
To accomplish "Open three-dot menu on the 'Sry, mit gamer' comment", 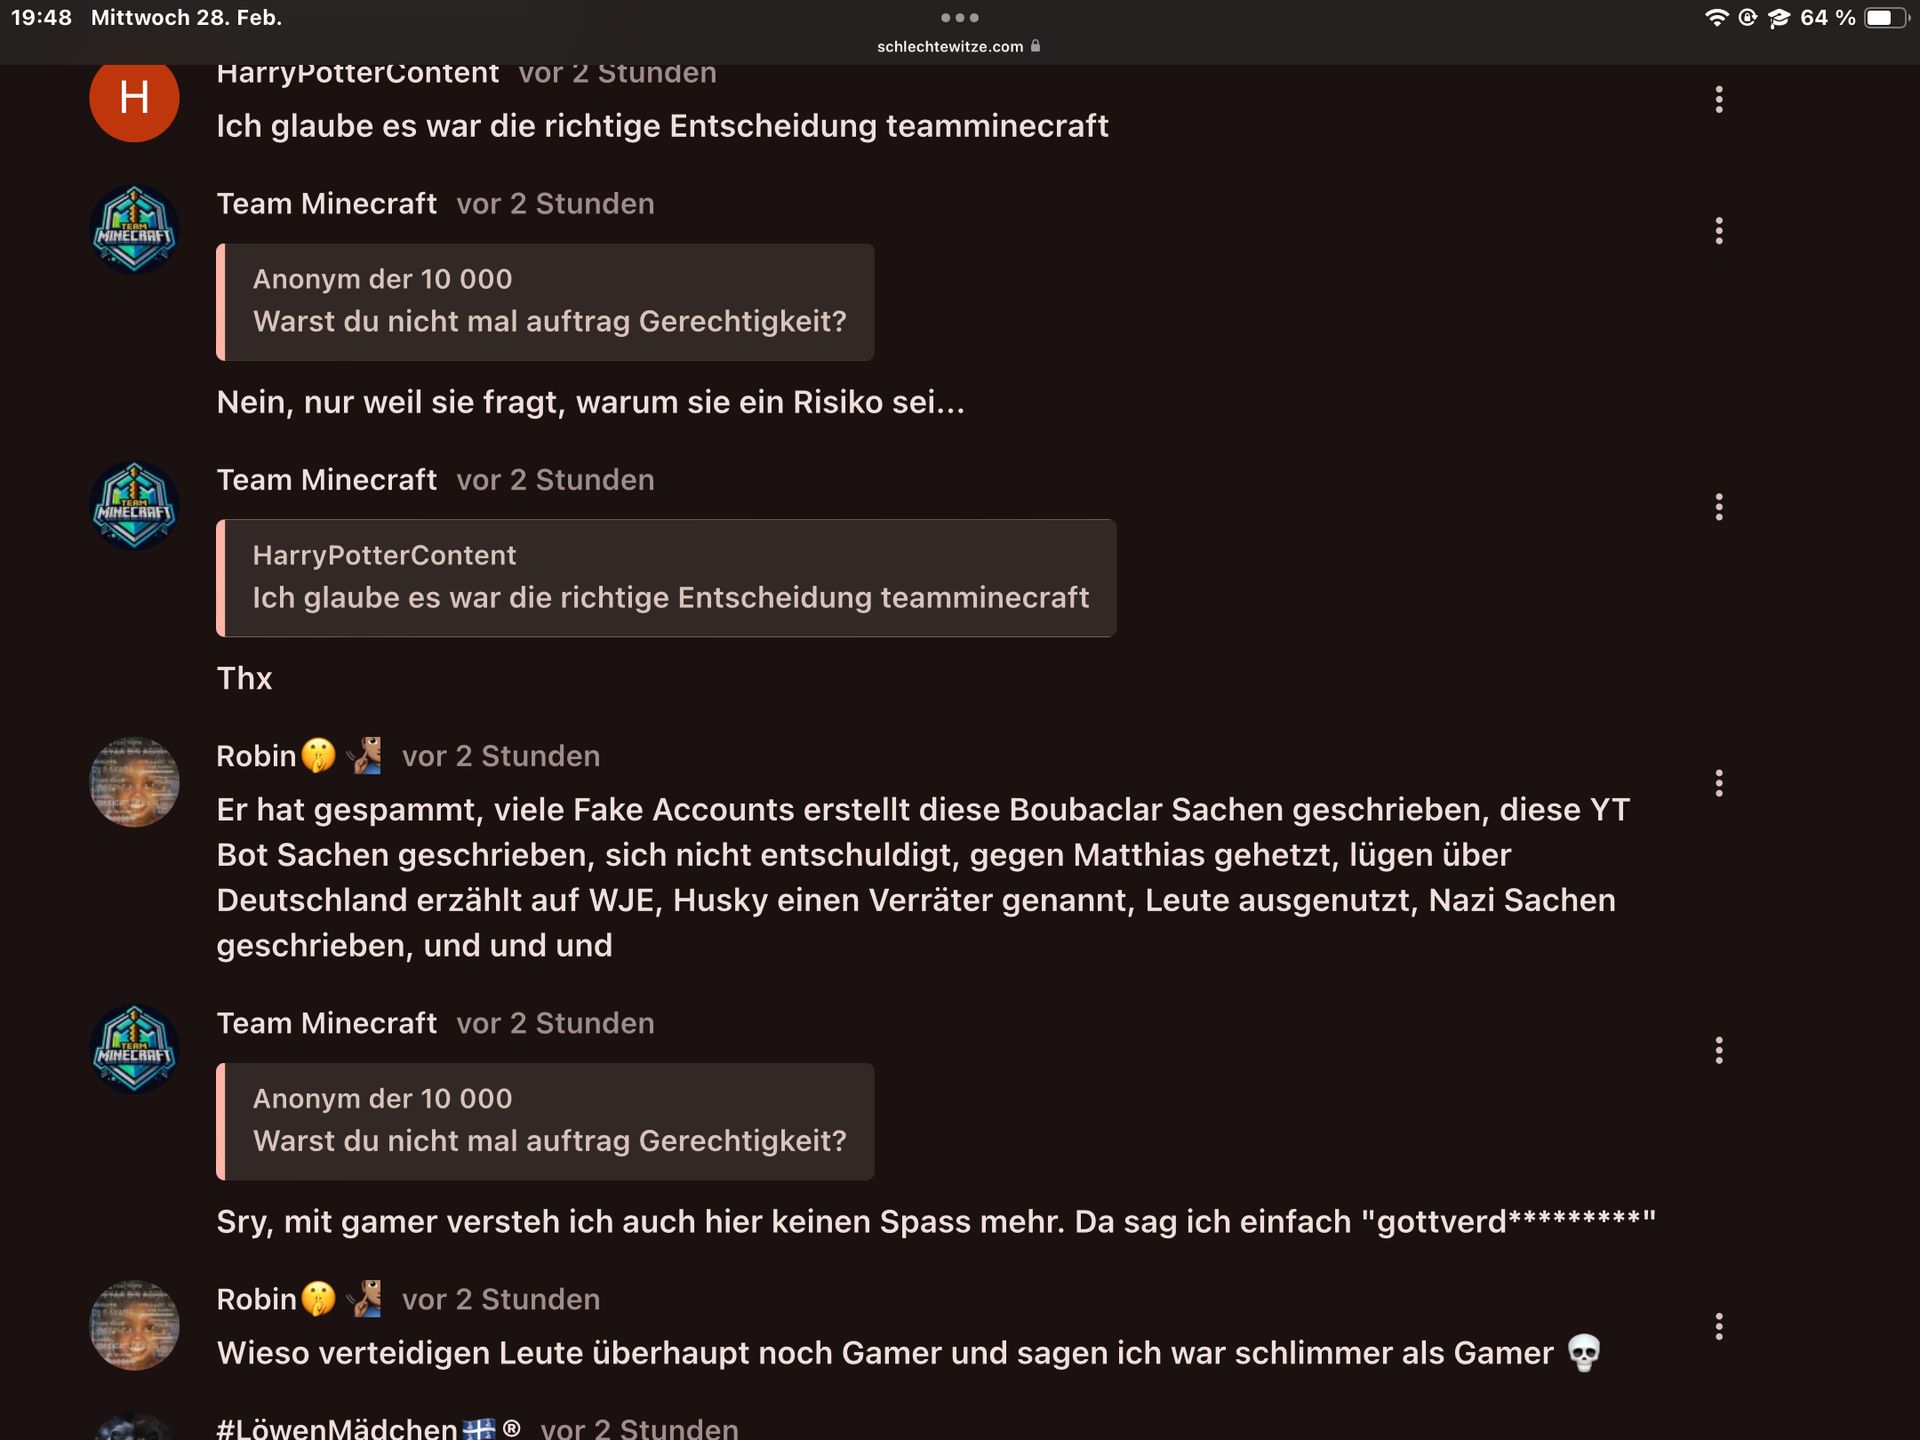I will point(1719,1050).
